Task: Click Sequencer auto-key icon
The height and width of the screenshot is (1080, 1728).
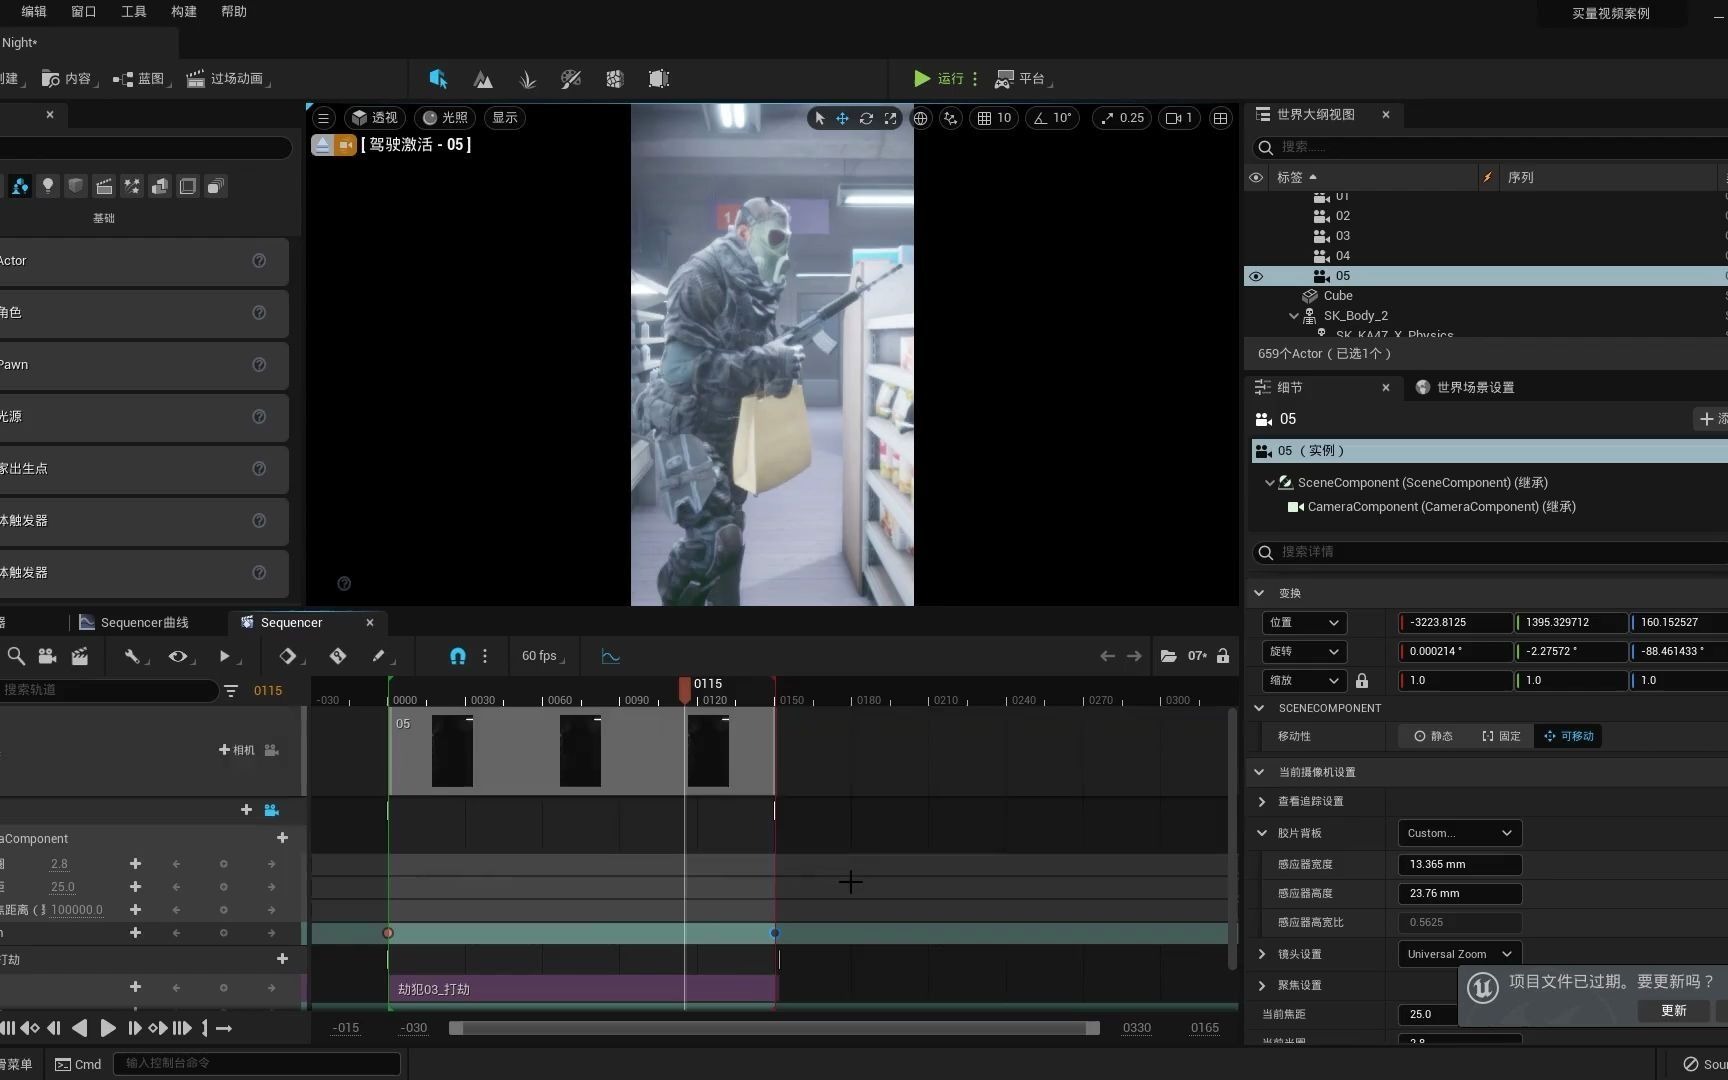Action: (338, 656)
